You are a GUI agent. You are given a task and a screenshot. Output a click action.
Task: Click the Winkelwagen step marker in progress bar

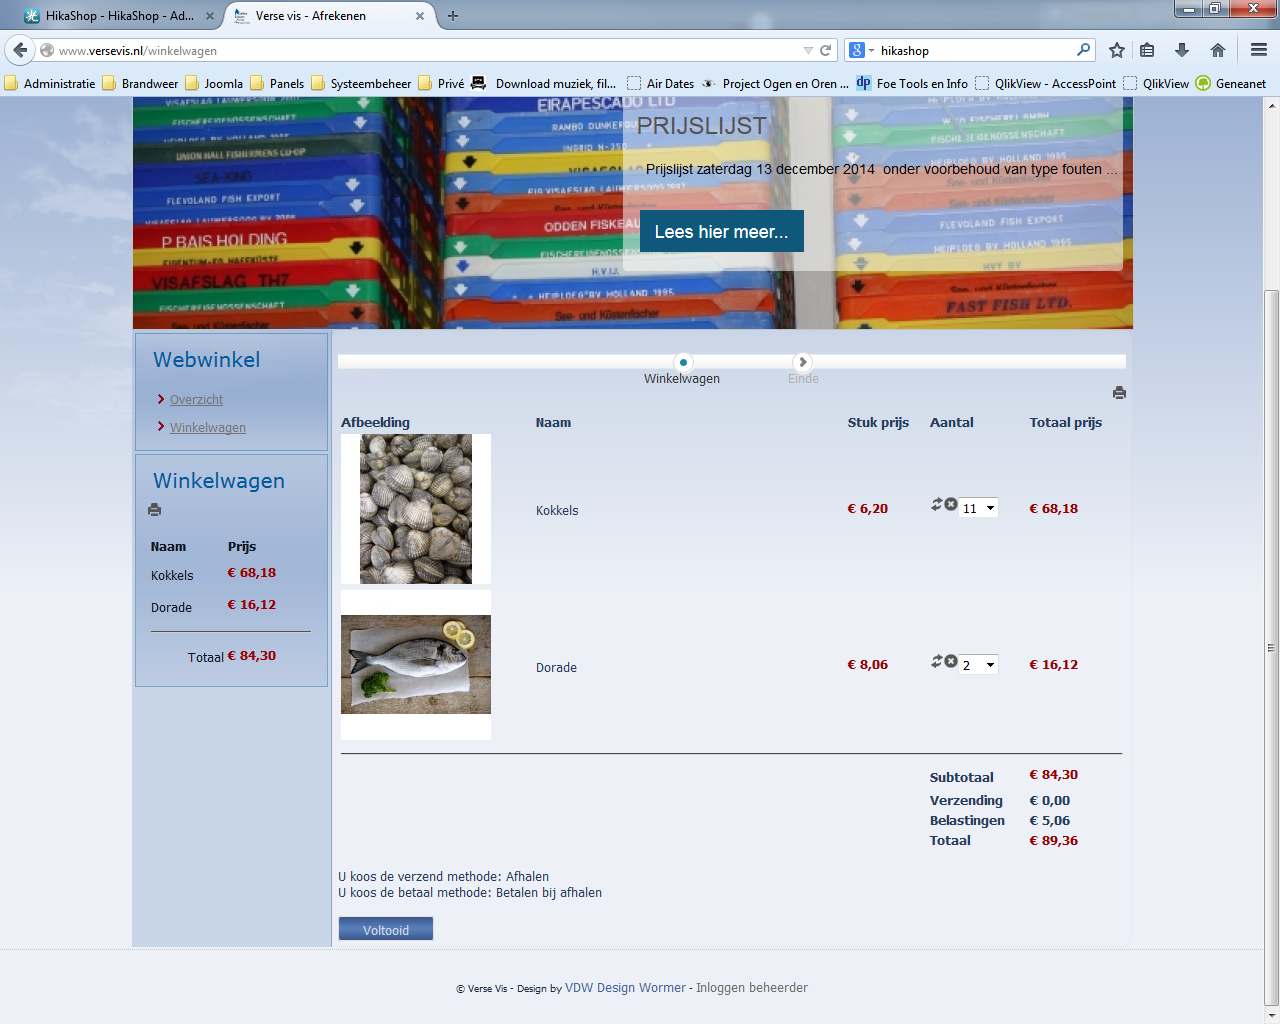pyautogui.click(x=683, y=362)
